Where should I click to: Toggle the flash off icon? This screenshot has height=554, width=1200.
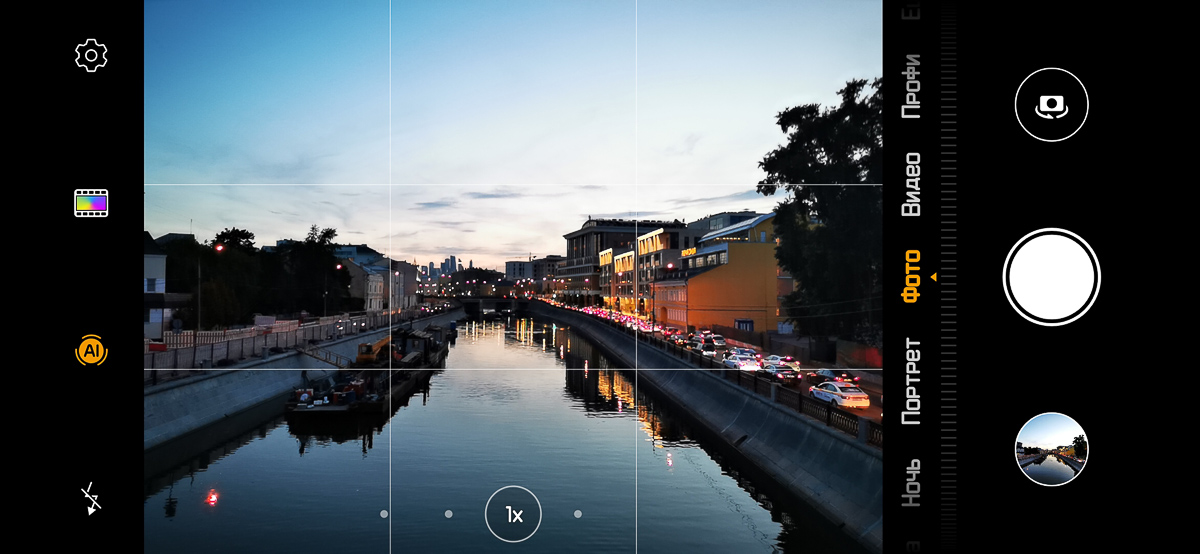point(91,498)
